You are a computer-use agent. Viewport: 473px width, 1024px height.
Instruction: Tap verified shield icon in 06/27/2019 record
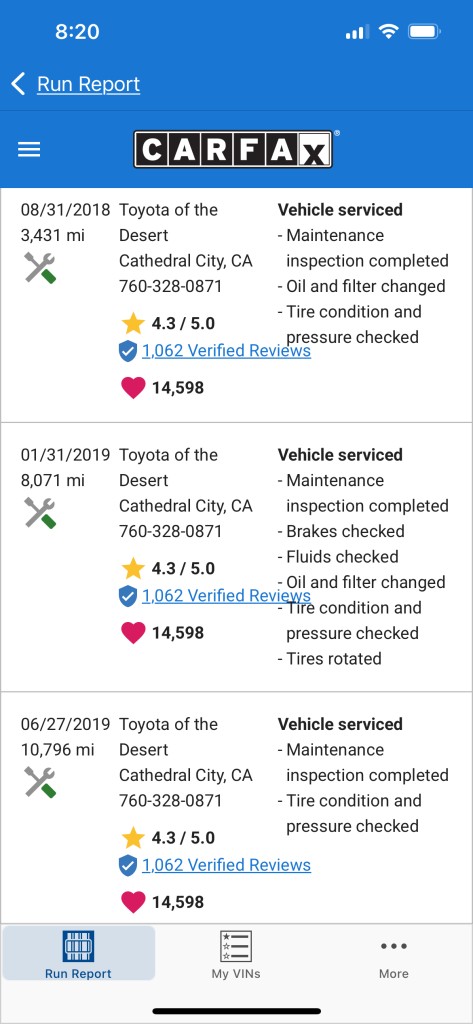point(128,866)
